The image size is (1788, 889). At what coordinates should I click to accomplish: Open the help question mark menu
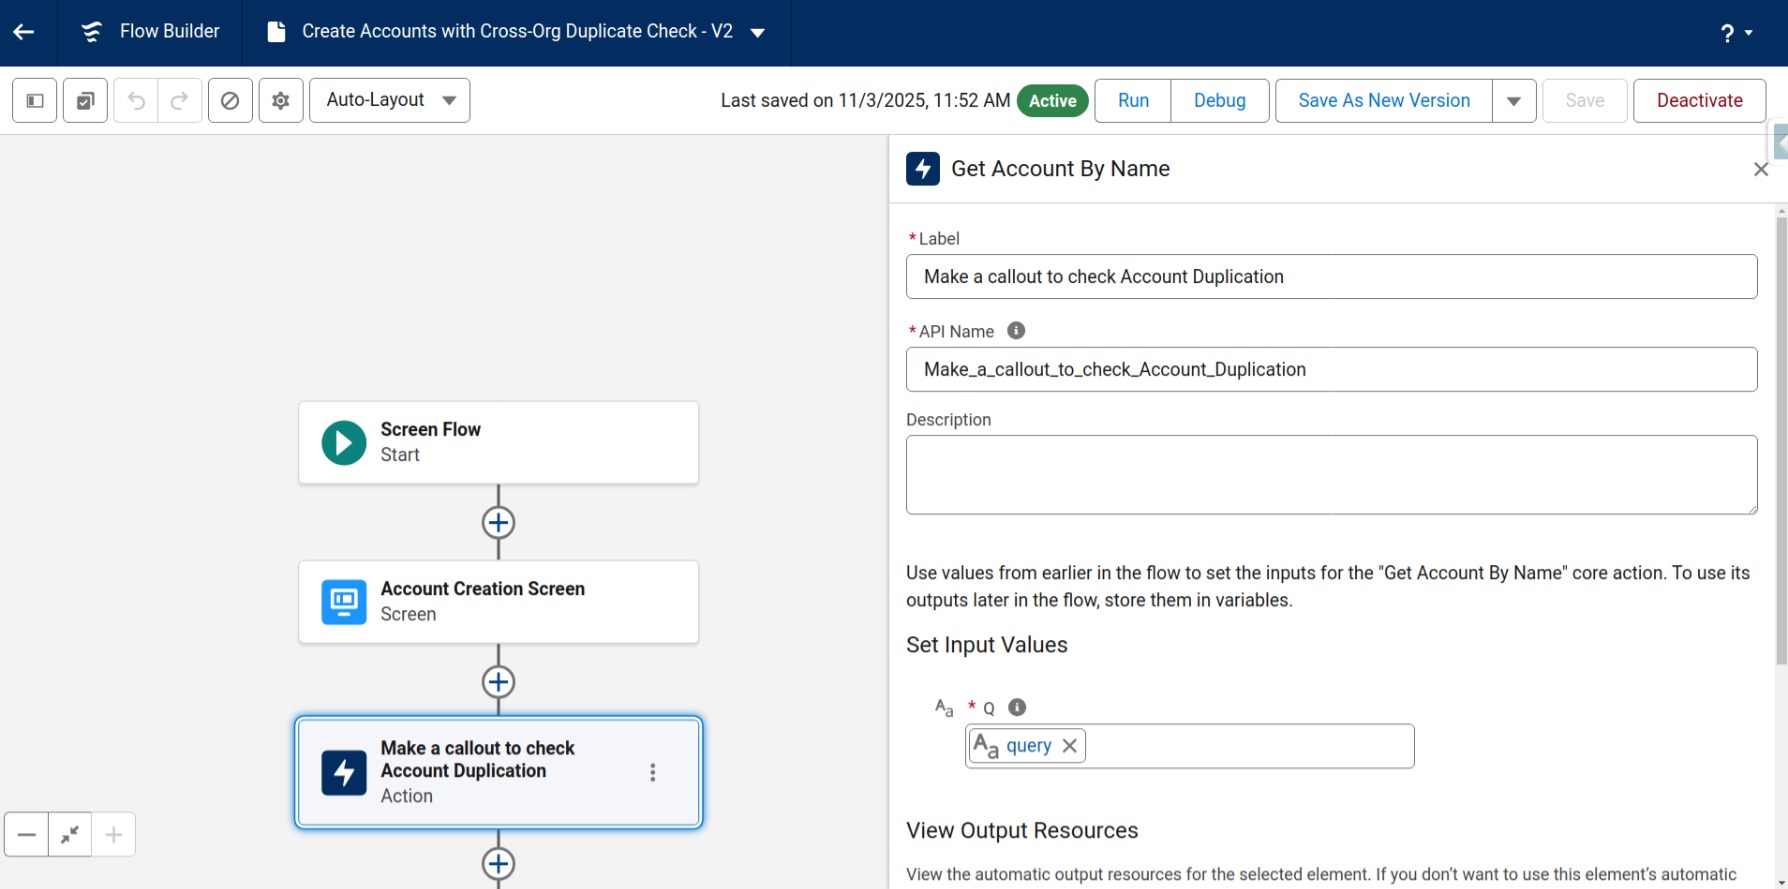1735,33
